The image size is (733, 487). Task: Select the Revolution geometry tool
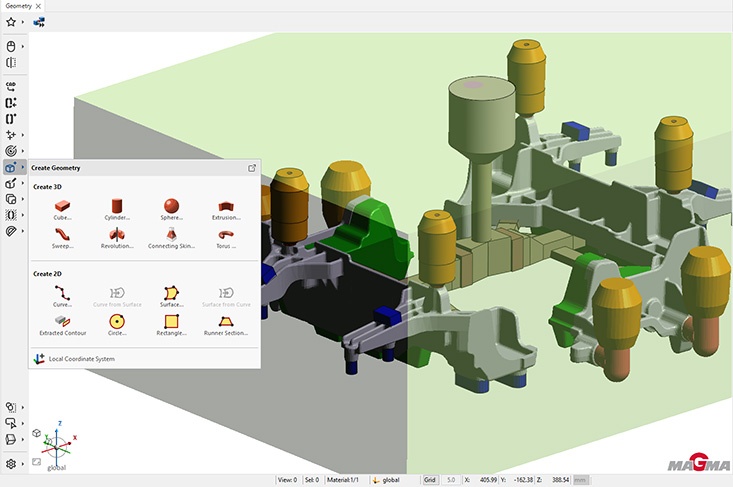tap(117, 235)
